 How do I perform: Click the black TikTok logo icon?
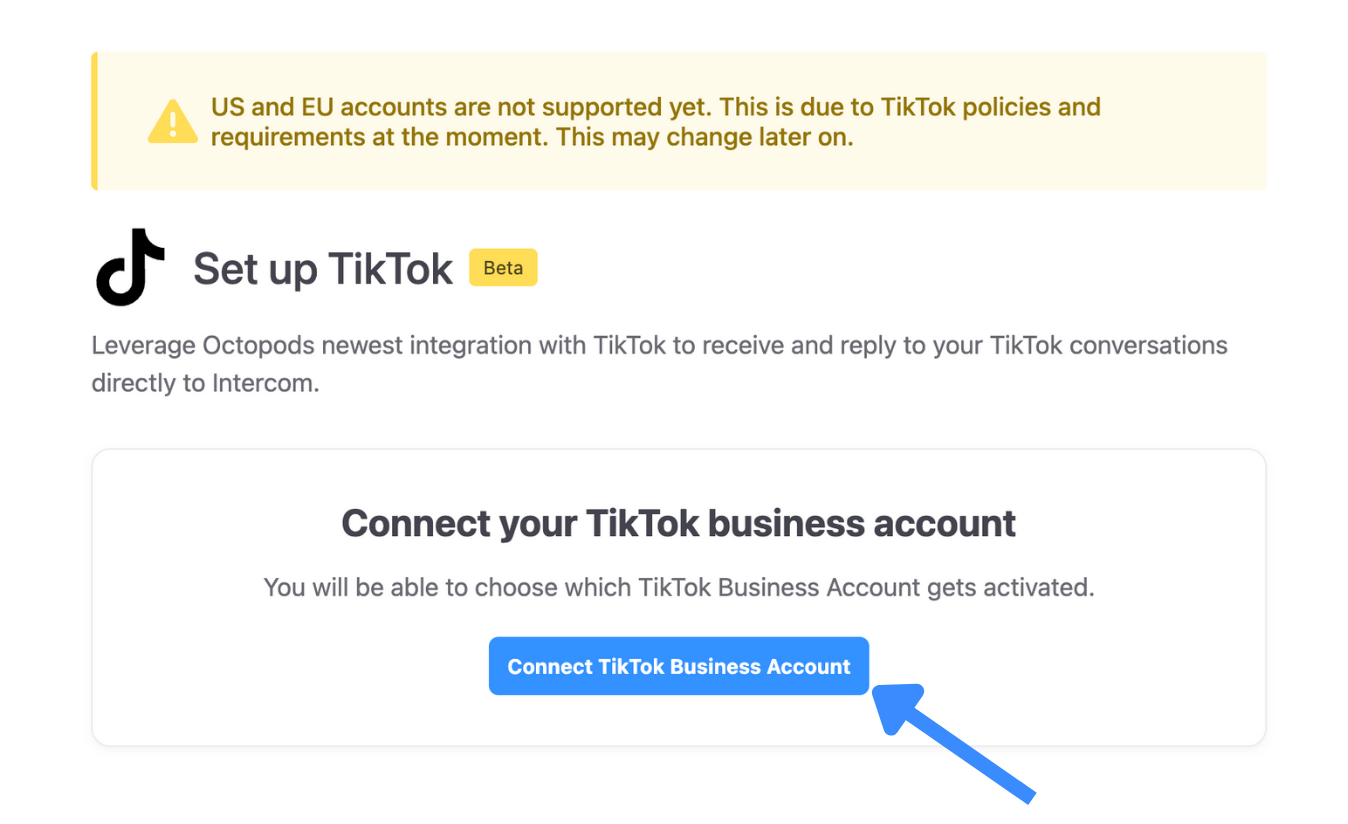tap(130, 267)
